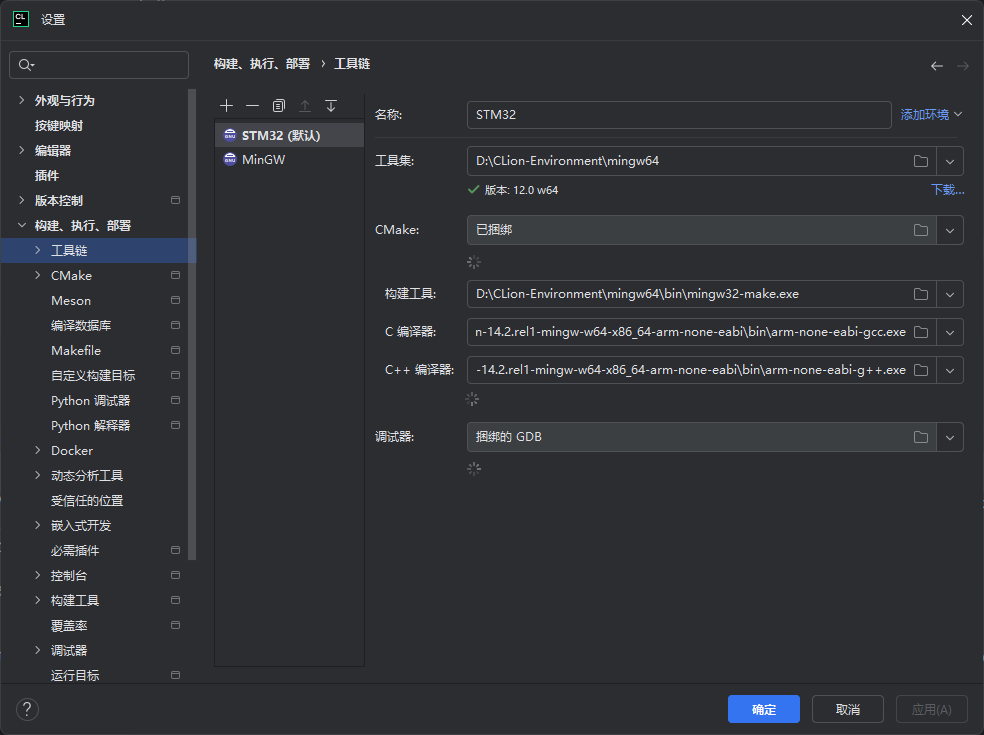Click project-level marker next to 运行目标

[176, 675]
